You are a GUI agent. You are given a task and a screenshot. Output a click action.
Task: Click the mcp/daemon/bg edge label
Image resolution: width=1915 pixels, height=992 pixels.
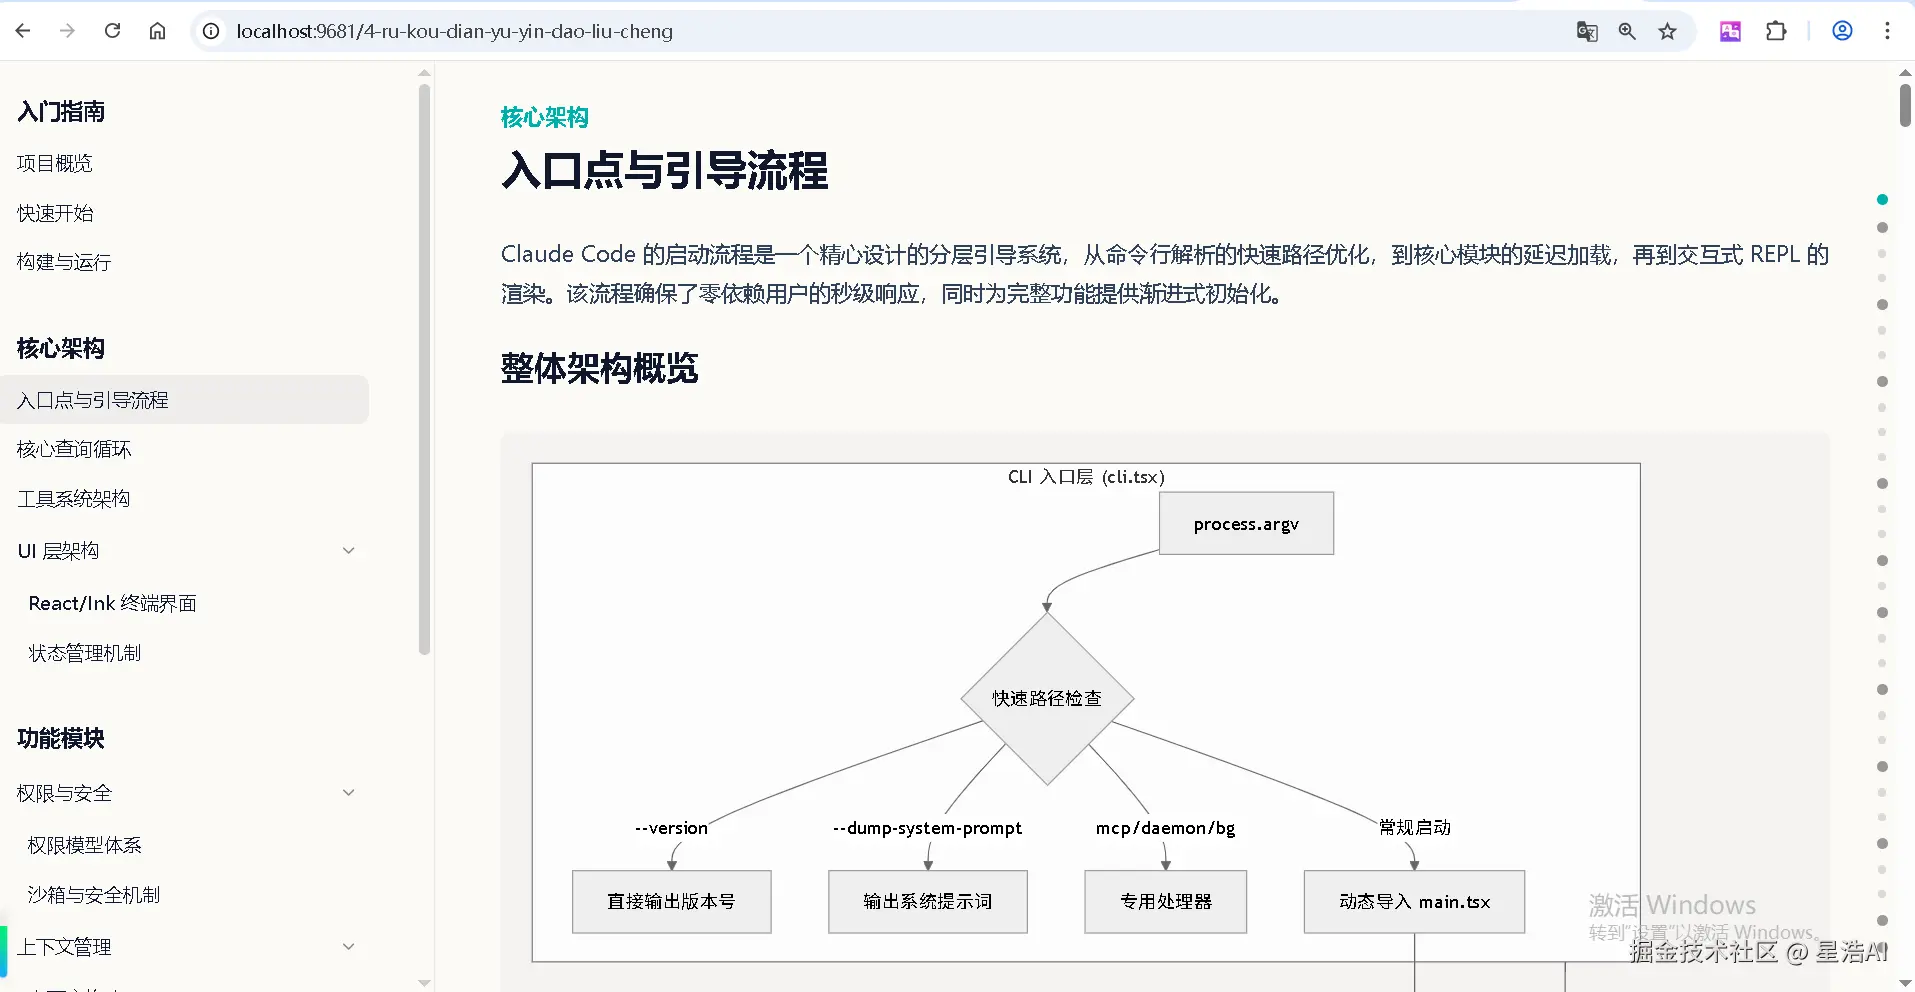1165,828
